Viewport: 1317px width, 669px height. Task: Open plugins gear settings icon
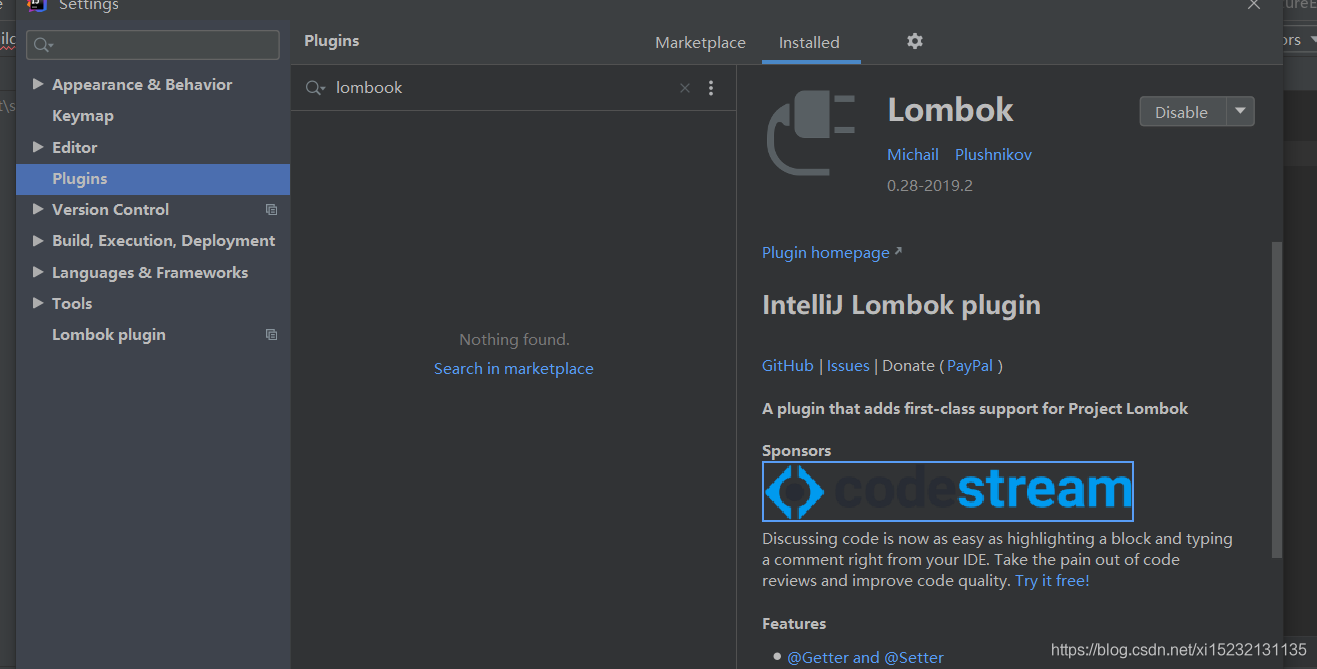(x=914, y=41)
